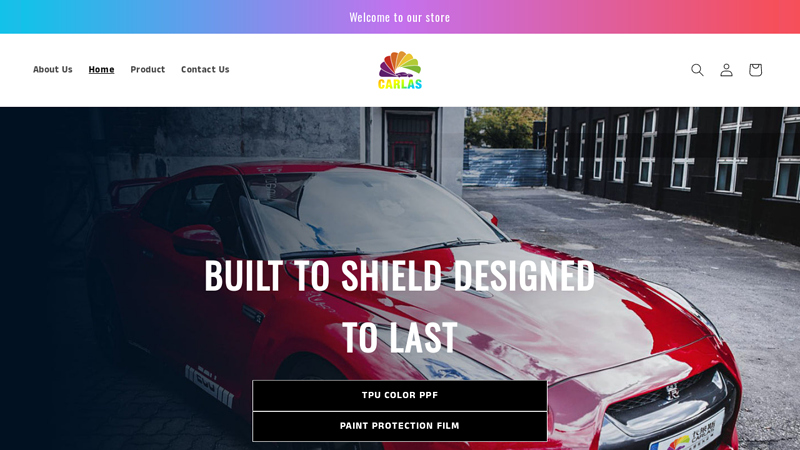Click the red car's side mirror

(x=197, y=240)
